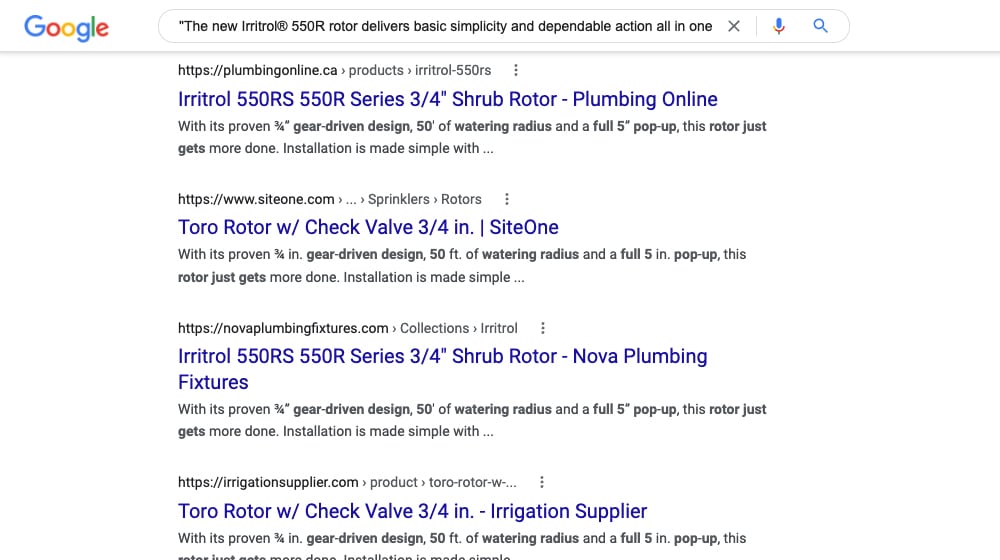Image resolution: width=1000 pixels, height=560 pixels.
Task: Open Toro Rotor Irrigation Supplier result link
Action: point(412,512)
